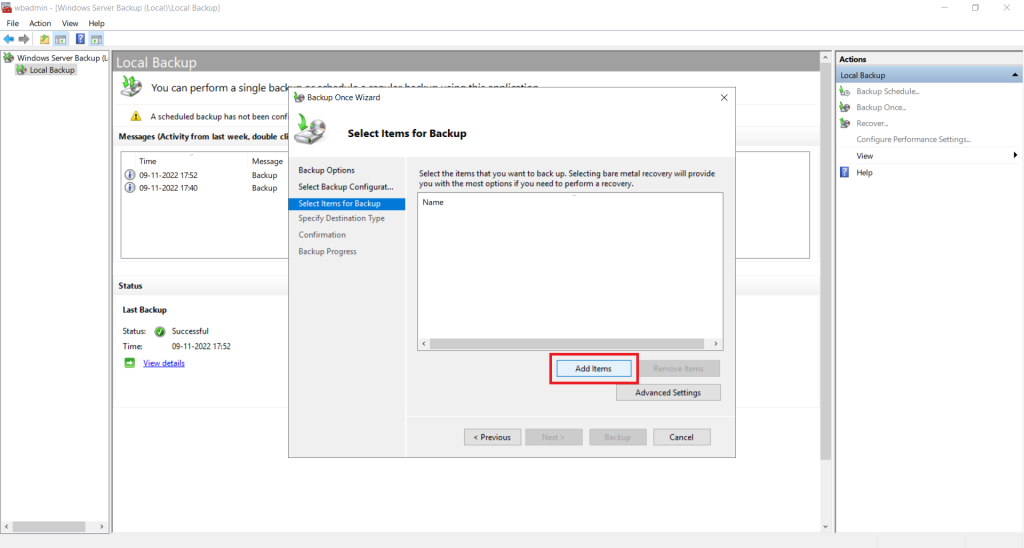The height and width of the screenshot is (548, 1024).
Task: Click the Help question mark icon in Actions
Action: pyautogui.click(x=845, y=172)
